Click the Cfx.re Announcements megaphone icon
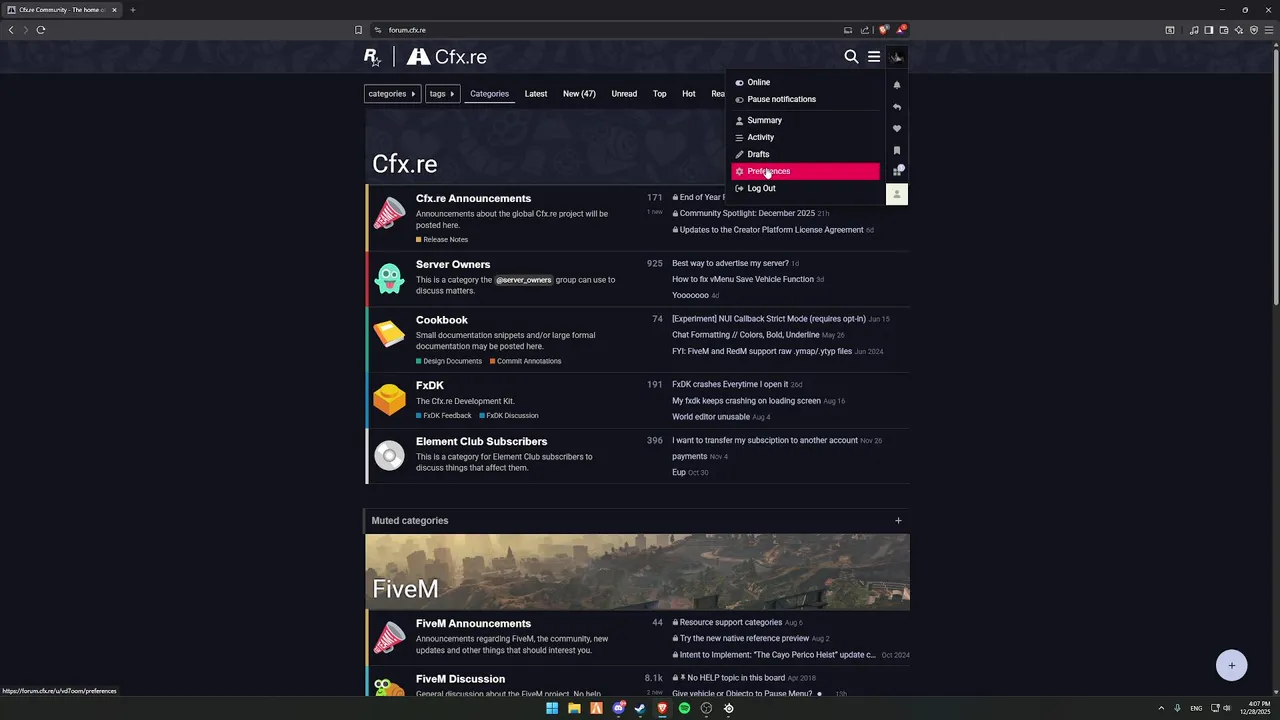1280x720 pixels. point(389,213)
